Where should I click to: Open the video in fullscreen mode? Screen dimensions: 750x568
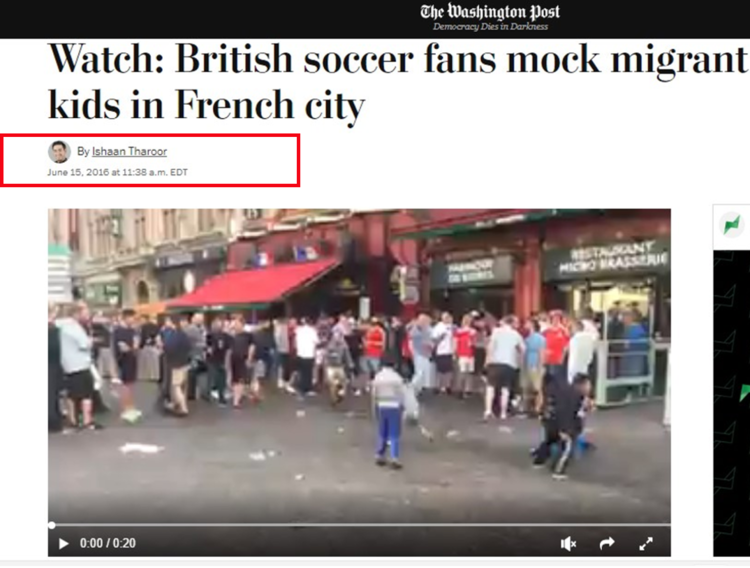646,544
